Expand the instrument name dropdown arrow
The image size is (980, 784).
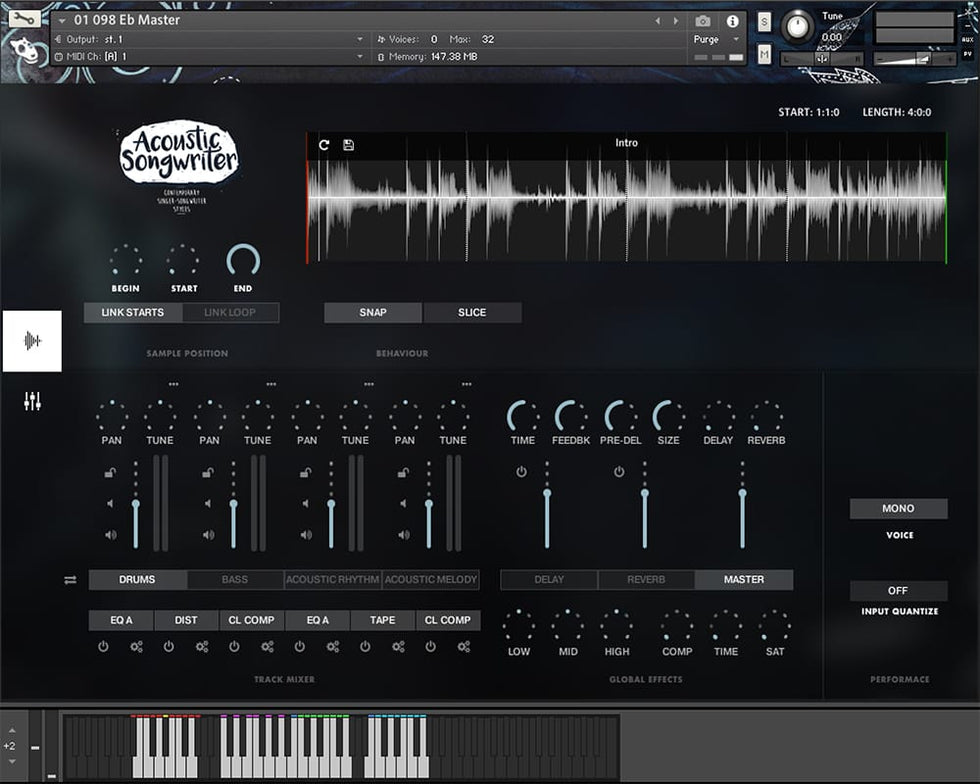(63, 20)
